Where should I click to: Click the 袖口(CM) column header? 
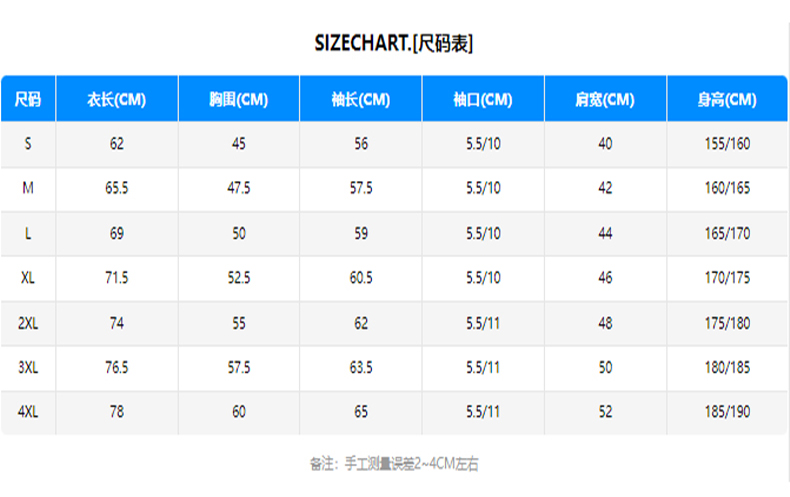(483, 99)
